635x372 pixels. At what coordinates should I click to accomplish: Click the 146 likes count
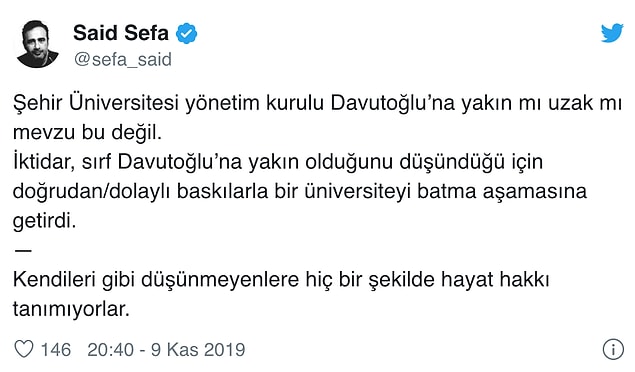(56, 350)
